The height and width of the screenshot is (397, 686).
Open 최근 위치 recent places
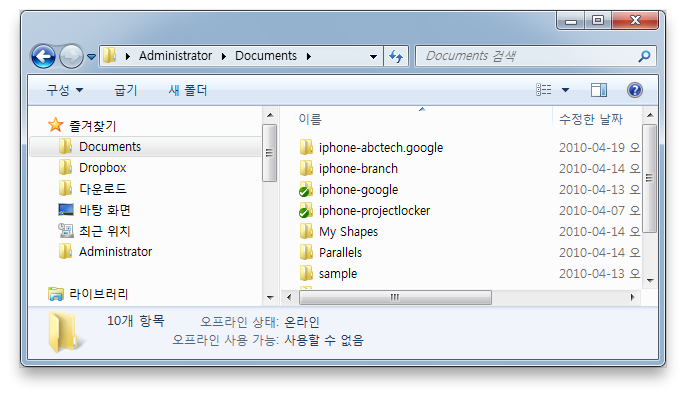pos(105,231)
